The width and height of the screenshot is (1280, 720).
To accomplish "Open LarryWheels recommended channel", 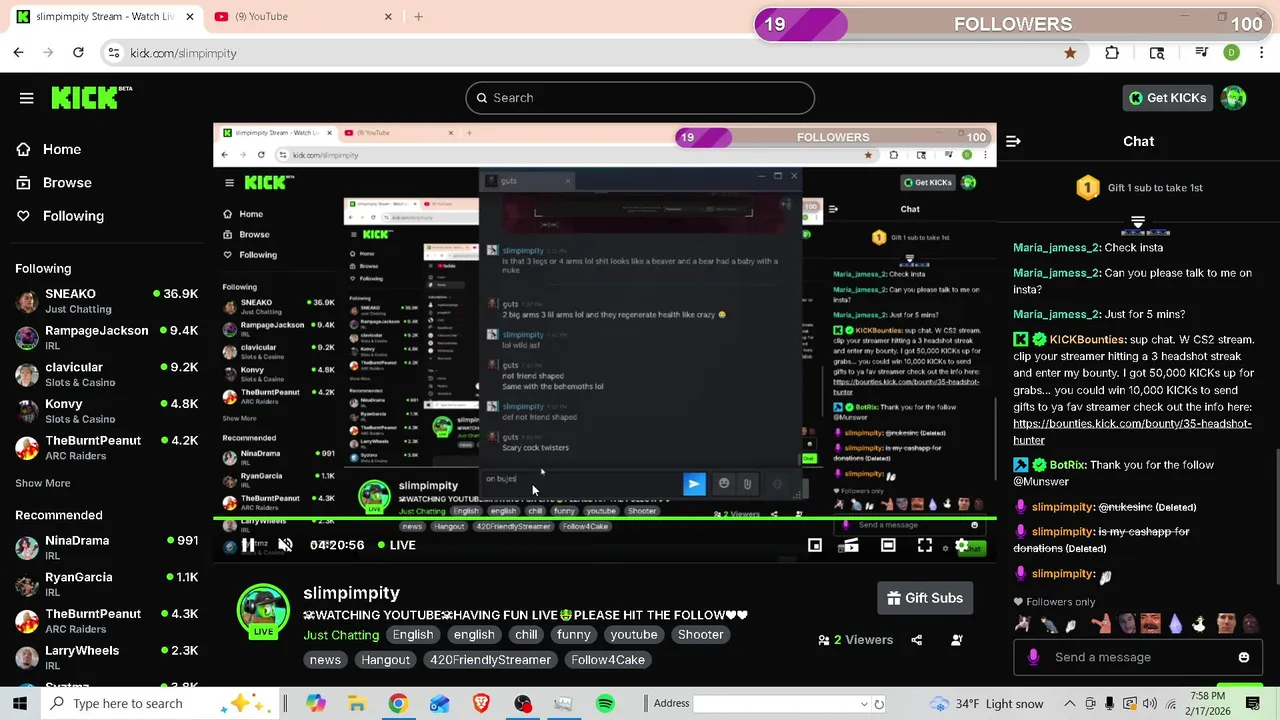I will coord(106,657).
